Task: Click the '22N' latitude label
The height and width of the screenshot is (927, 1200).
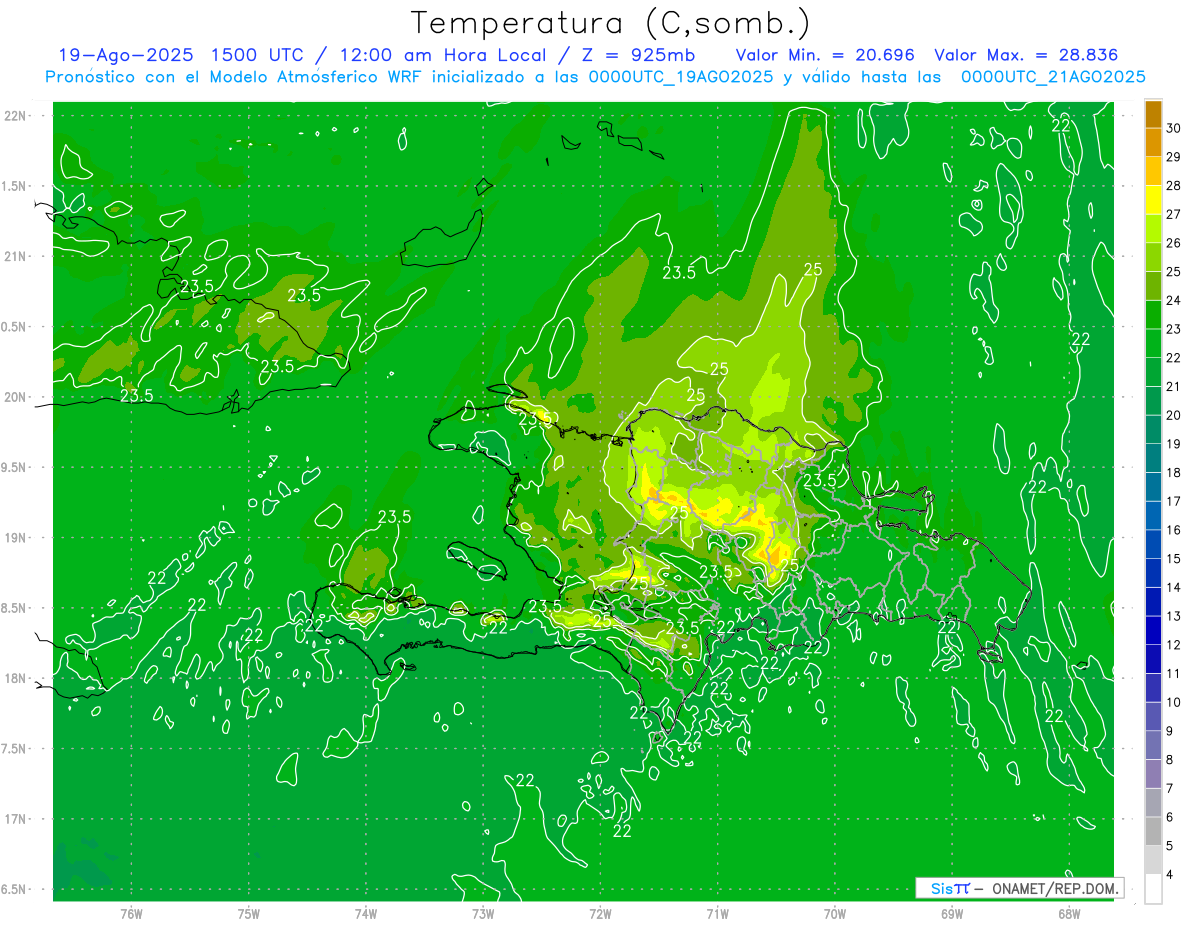Action: (15, 116)
